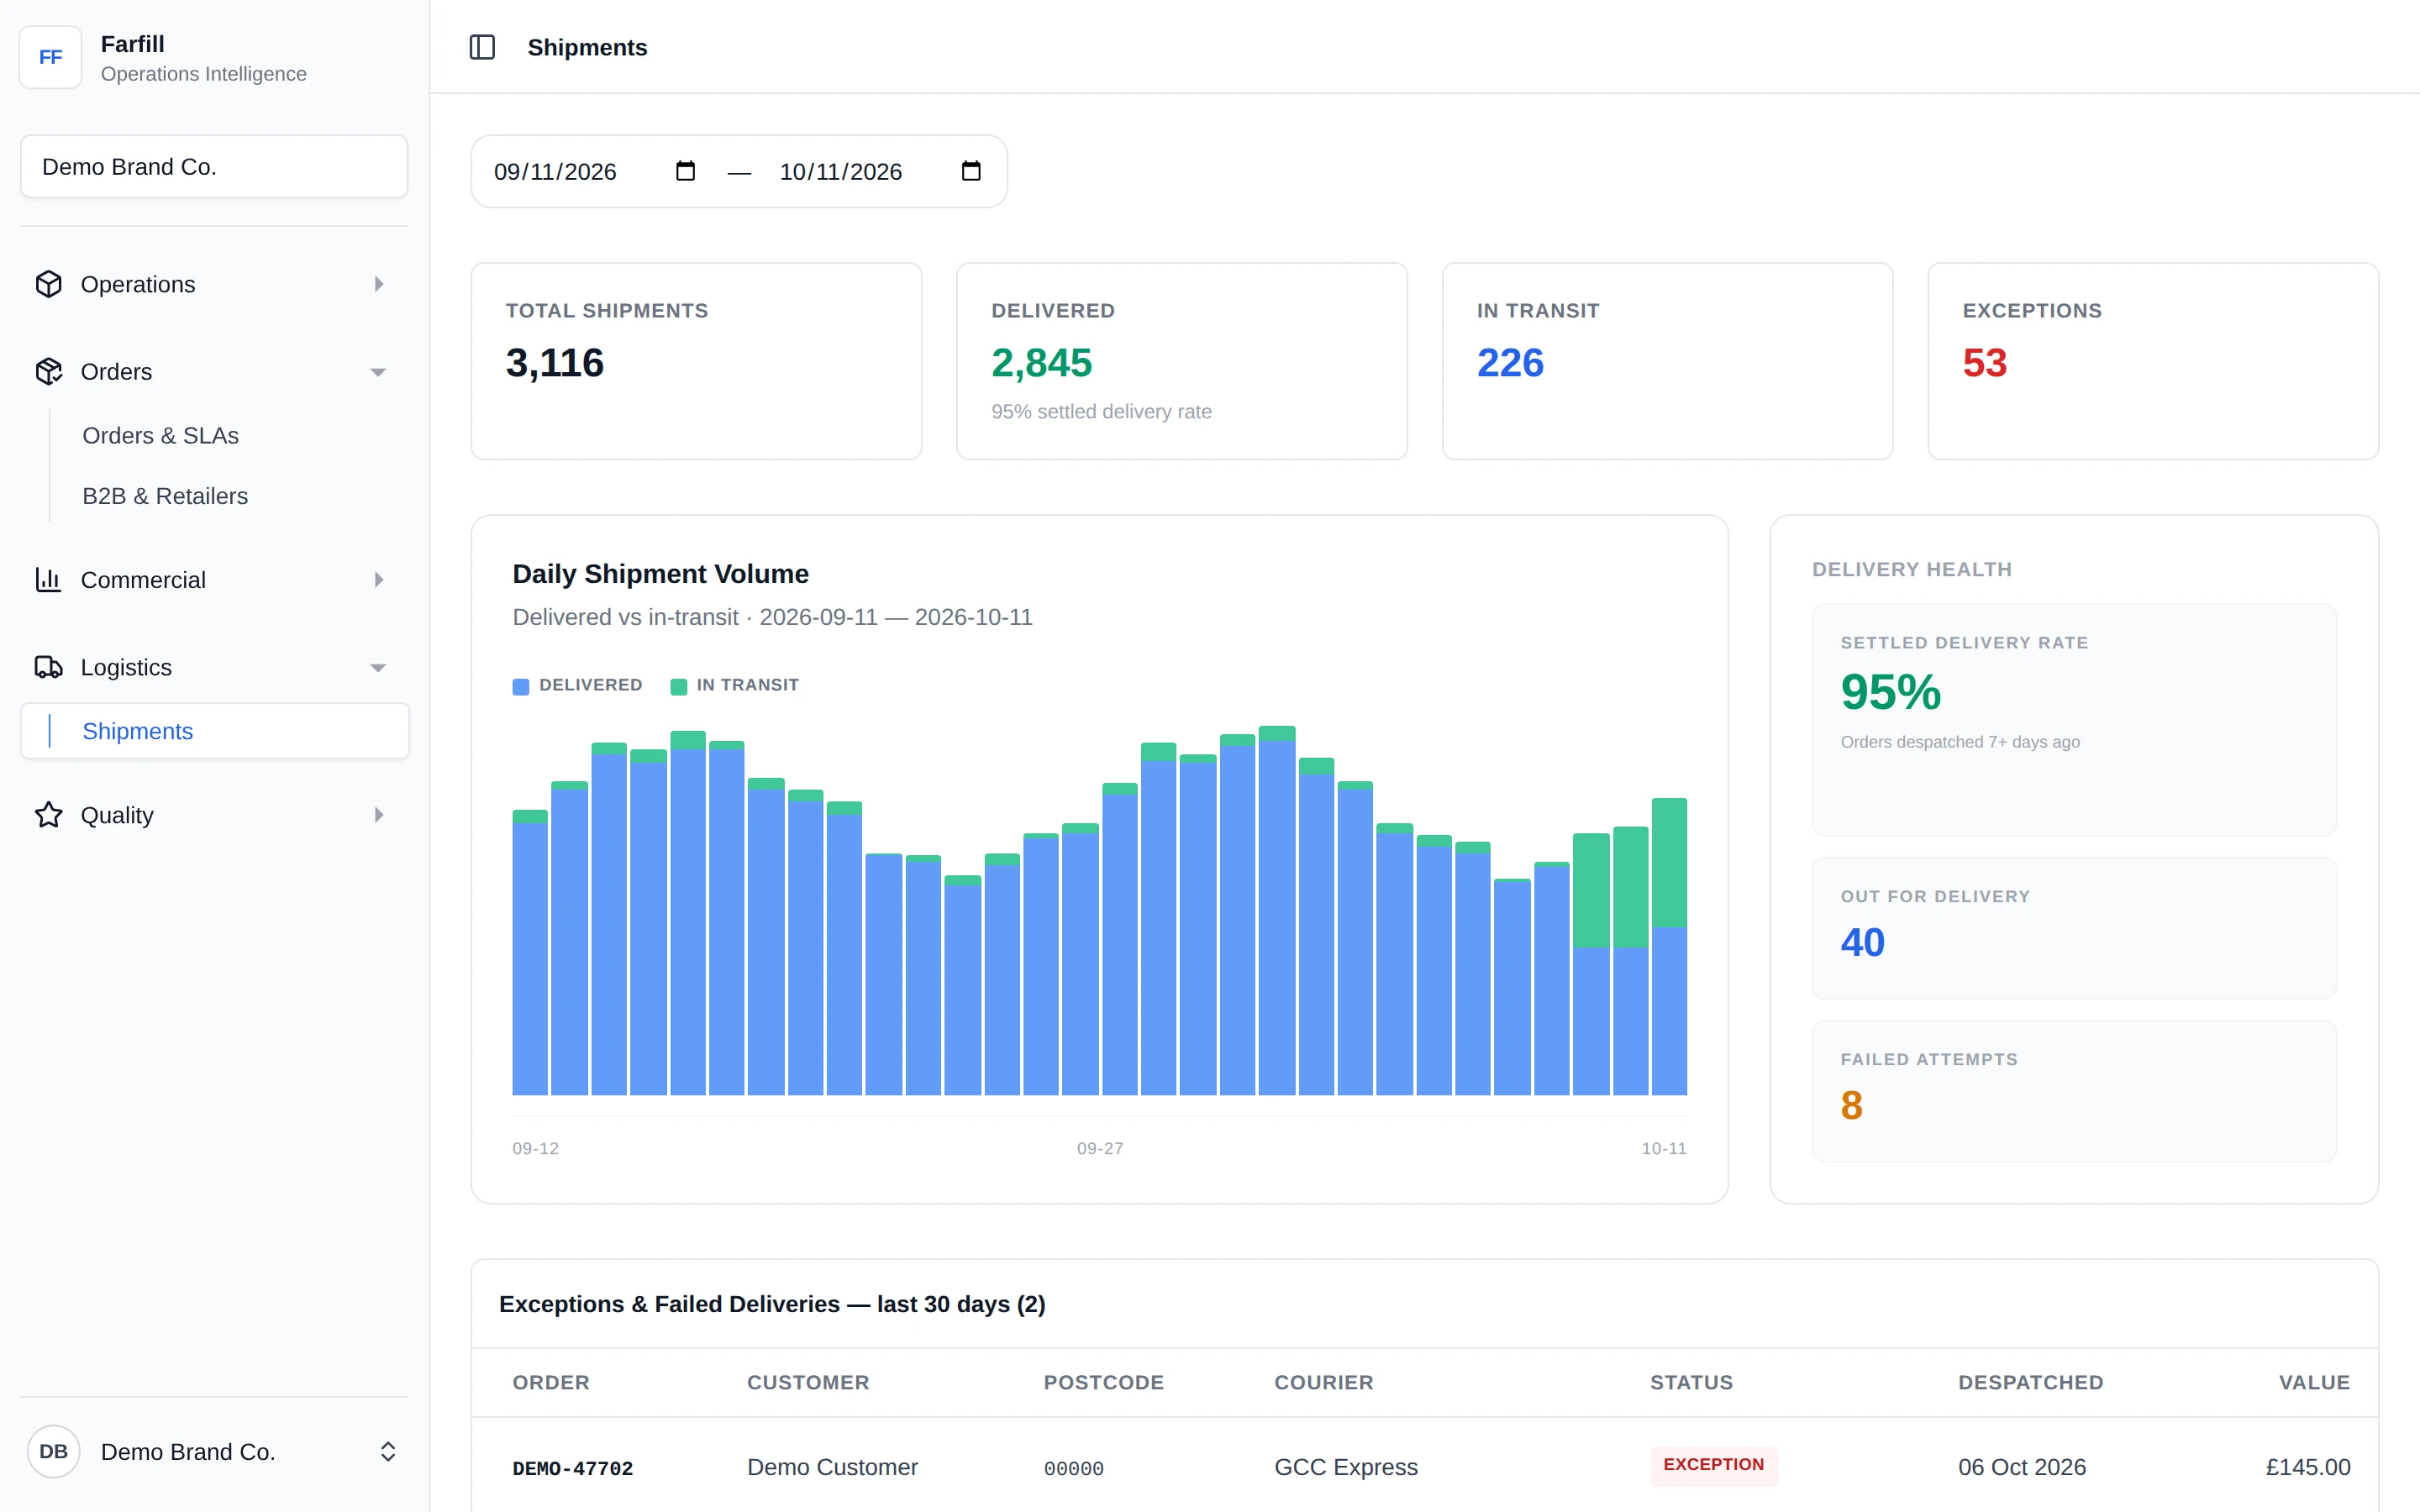2420x1512 pixels.
Task: Click the GCC Express courier cell
Action: pyautogui.click(x=1345, y=1467)
